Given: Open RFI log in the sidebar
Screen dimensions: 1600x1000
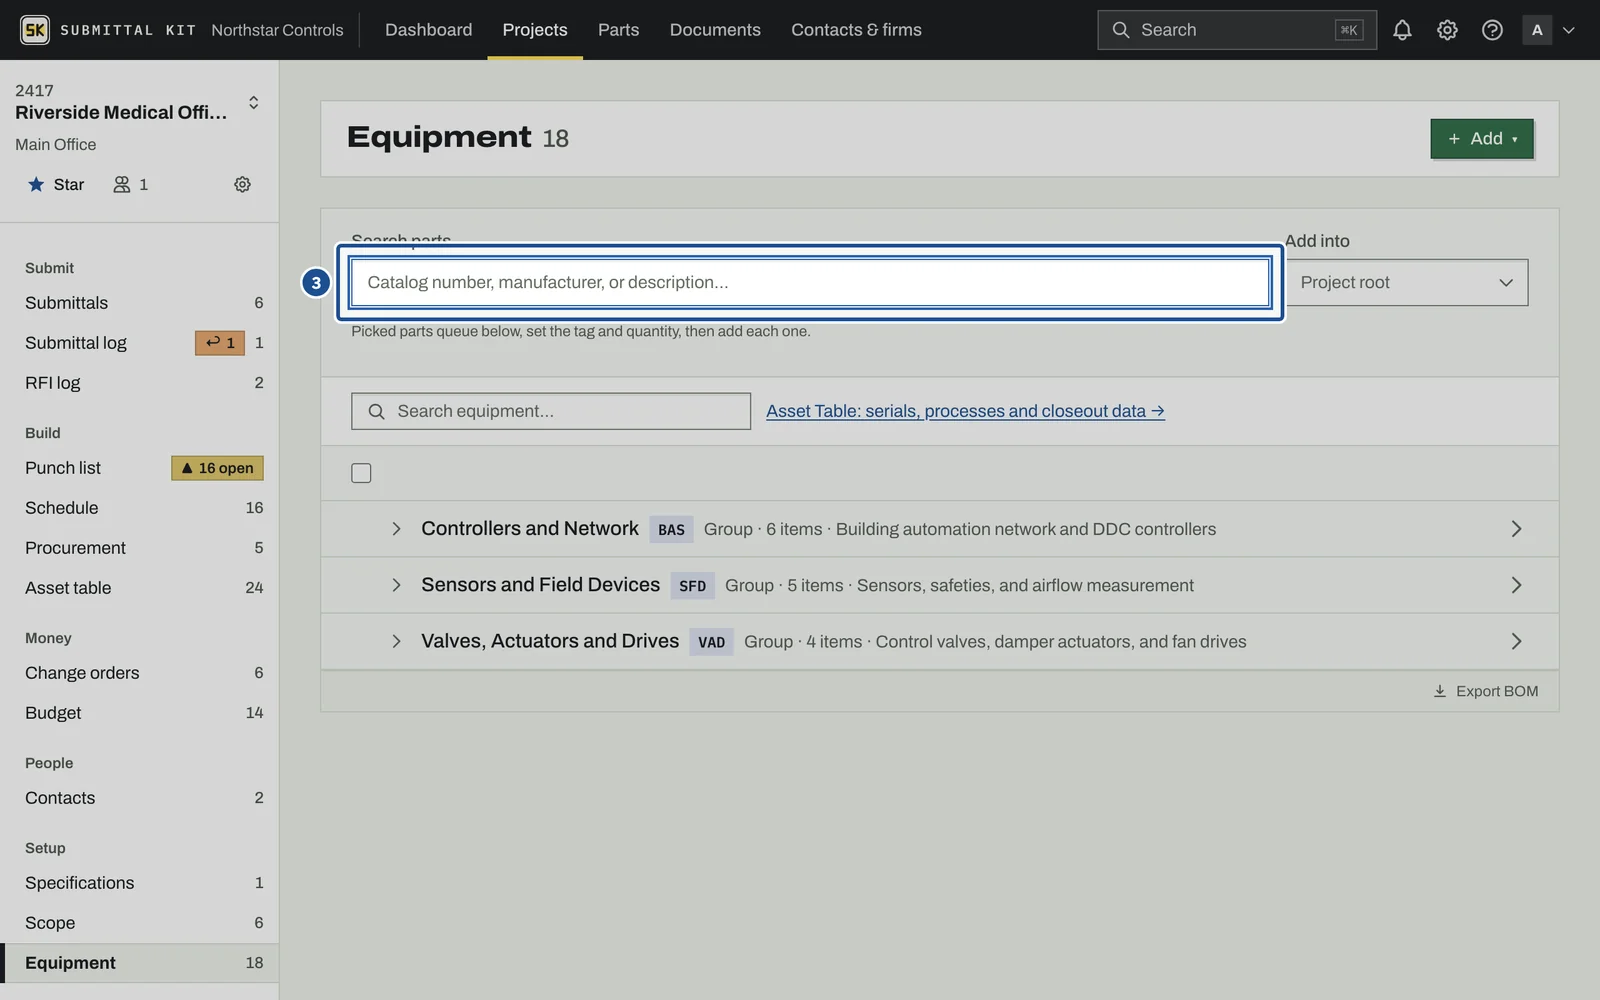Looking at the screenshot, I should click(x=140, y=383).
